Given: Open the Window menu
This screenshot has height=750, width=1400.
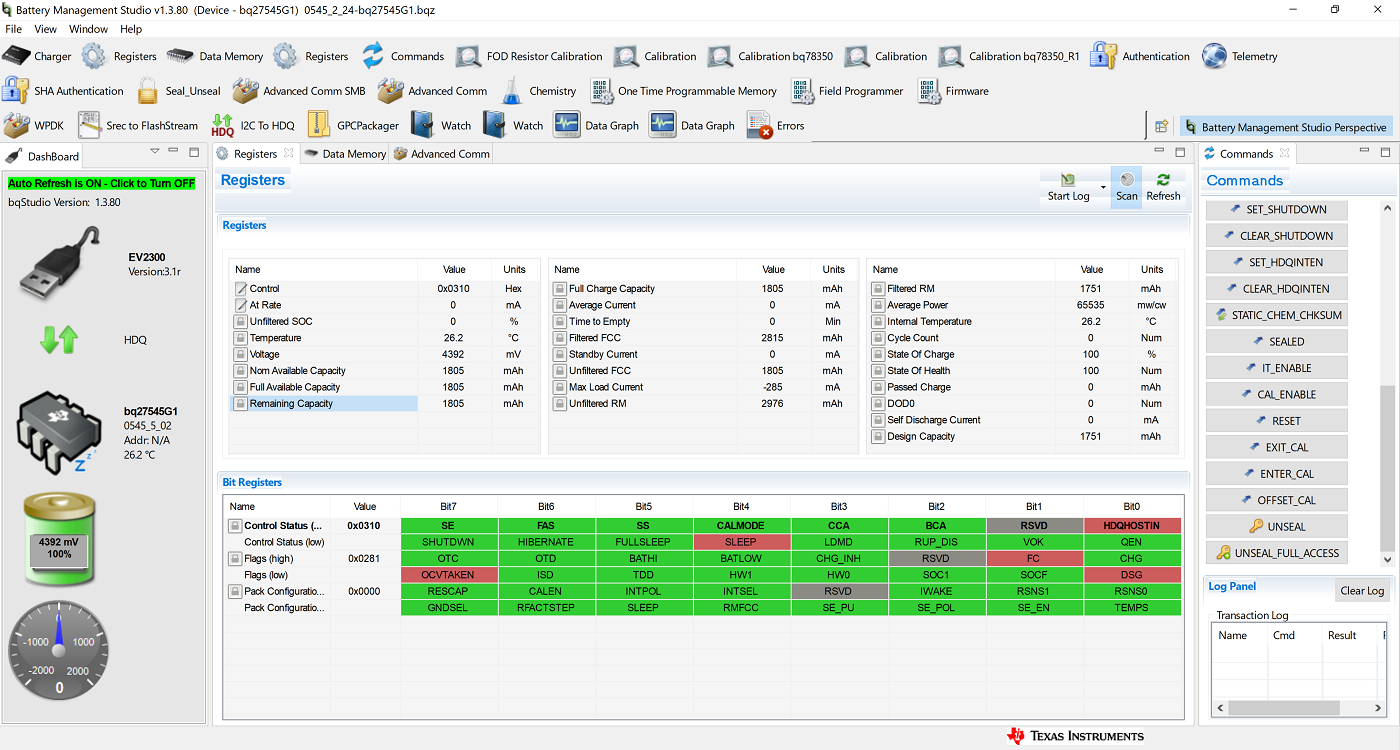Looking at the screenshot, I should tap(88, 29).
